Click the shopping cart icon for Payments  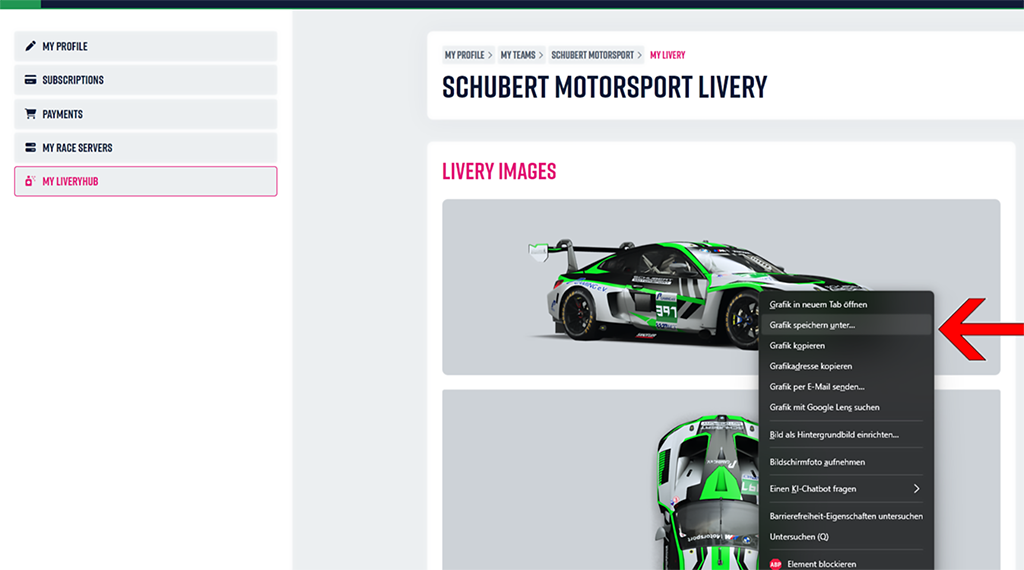coord(31,114)
